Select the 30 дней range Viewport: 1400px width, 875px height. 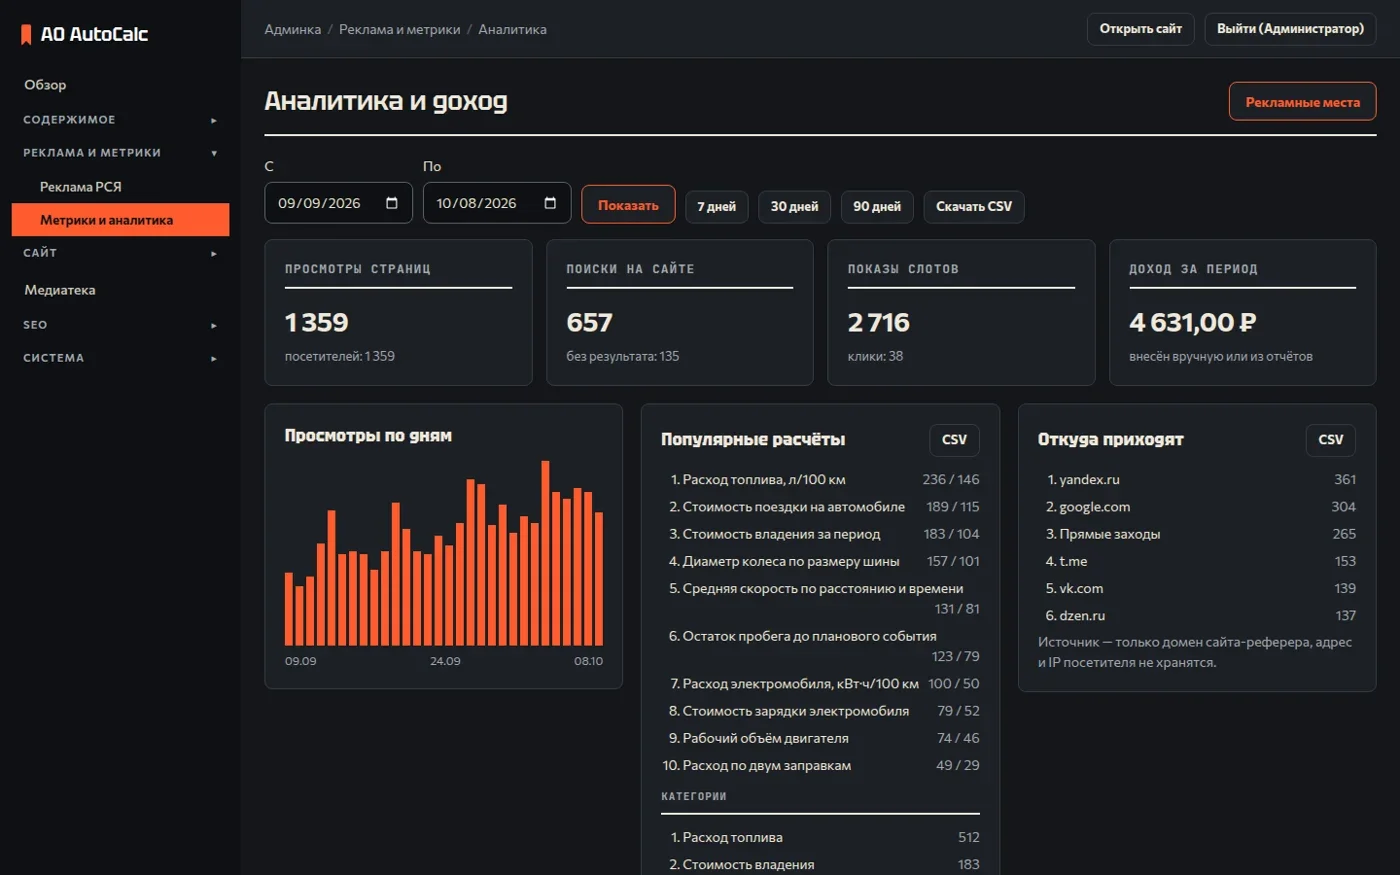[x=794, y=207]
